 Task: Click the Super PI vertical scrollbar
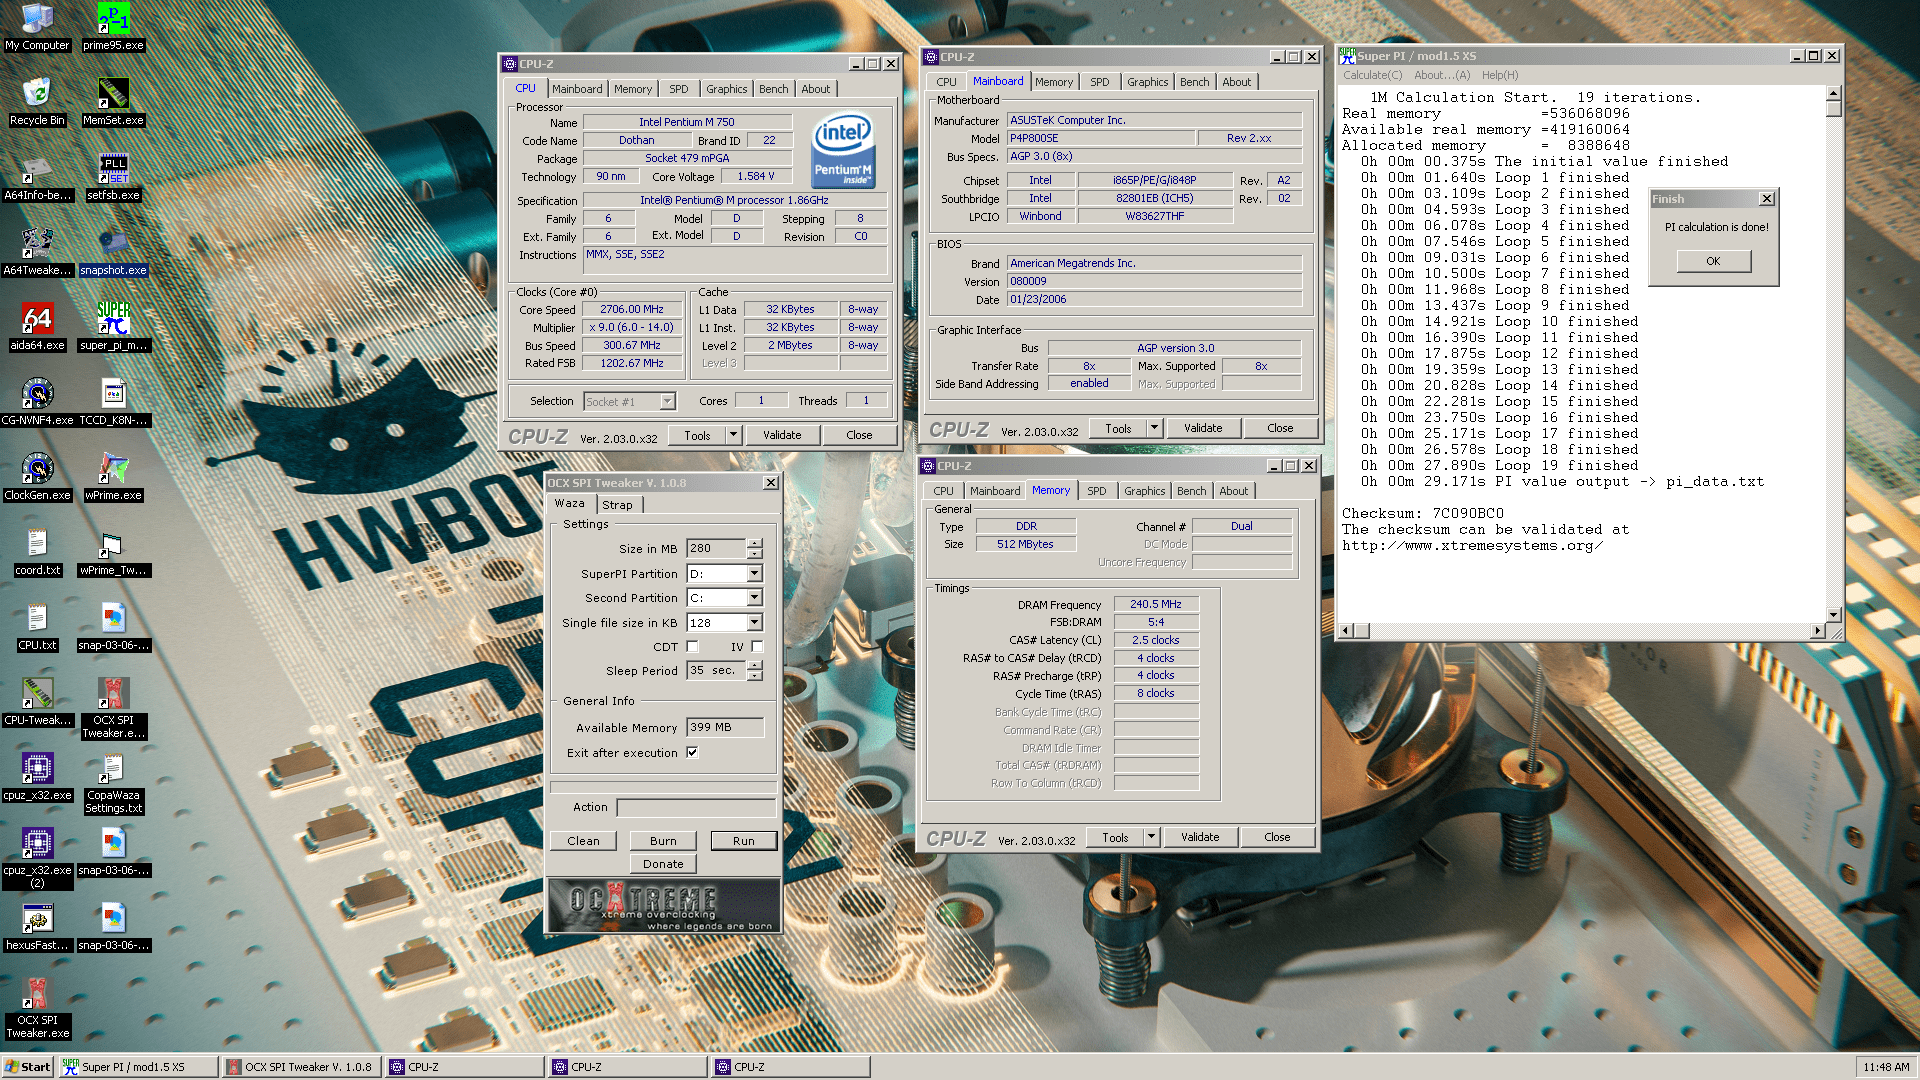pos(1833,354)
